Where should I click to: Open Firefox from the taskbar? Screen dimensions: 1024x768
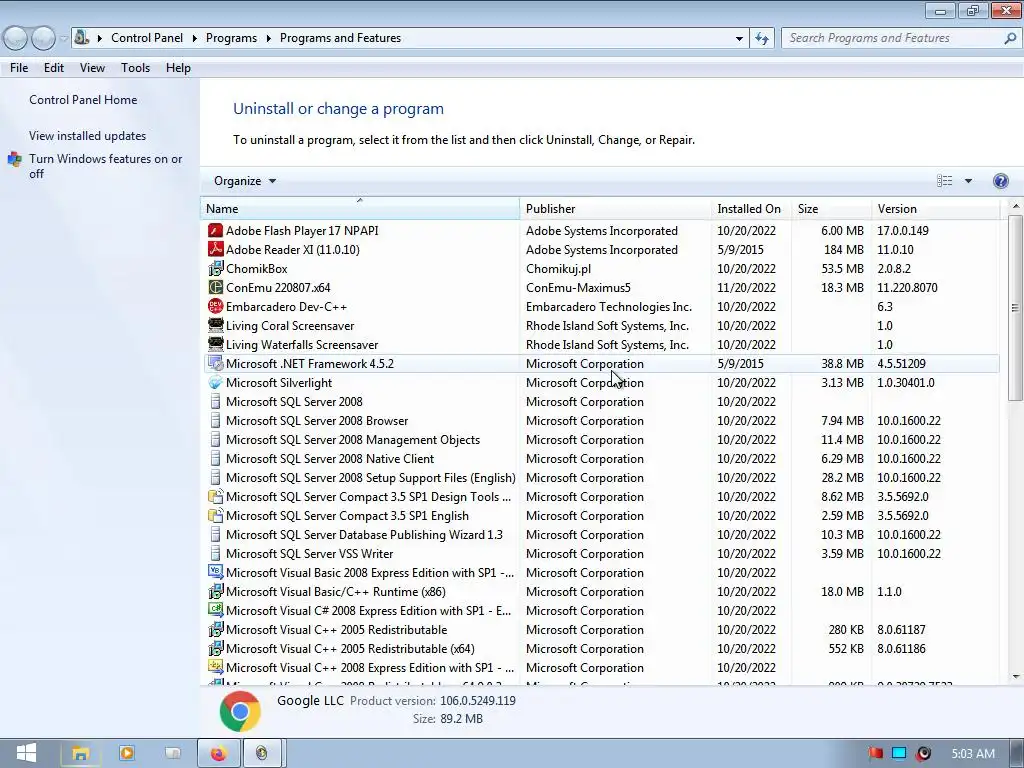[218, 754]
